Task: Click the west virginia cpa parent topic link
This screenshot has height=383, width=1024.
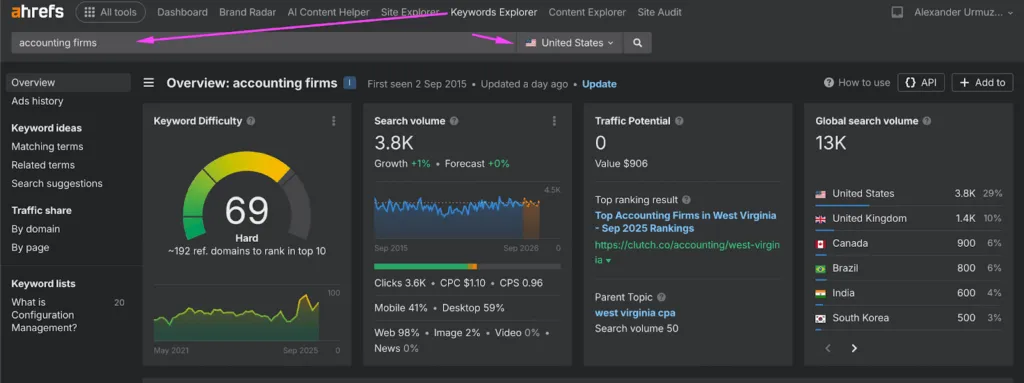Action: [x=635, y=312]
